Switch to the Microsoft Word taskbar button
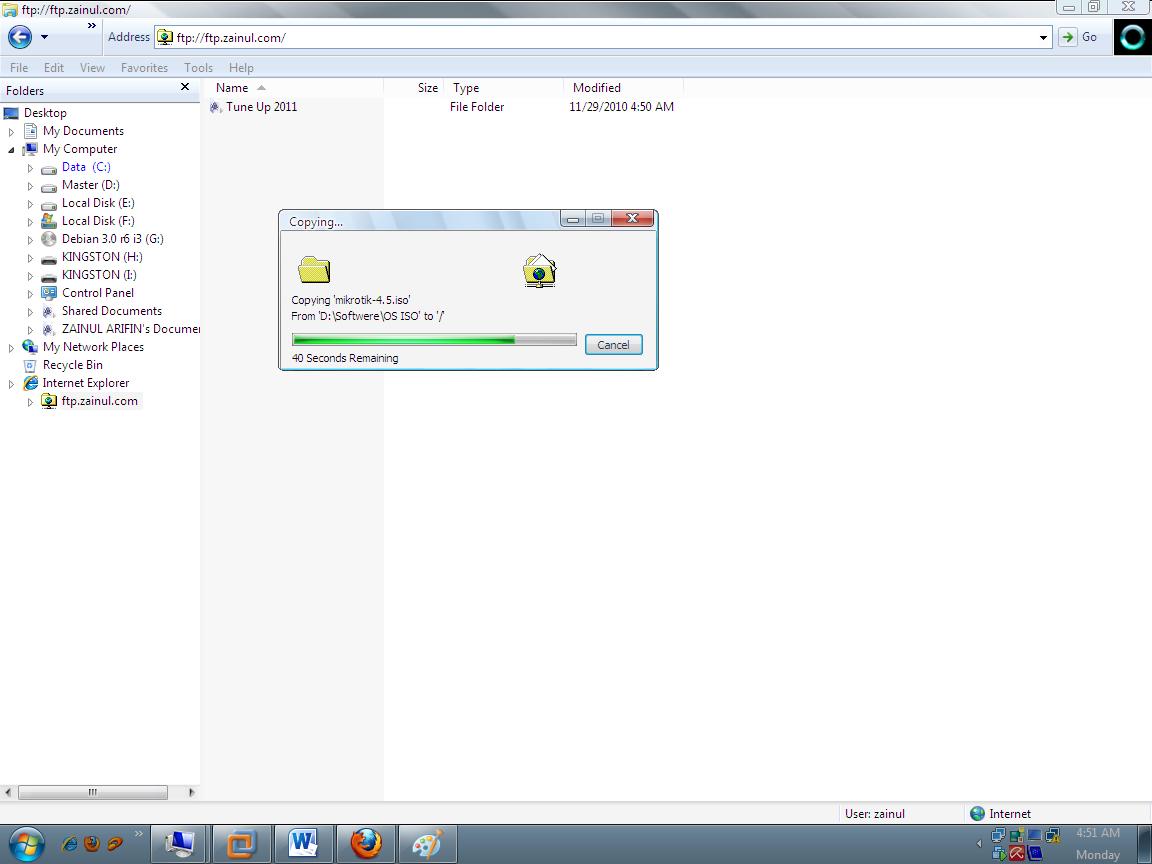Viewport: 1152px width, 864px height. (x=303, y=843)
